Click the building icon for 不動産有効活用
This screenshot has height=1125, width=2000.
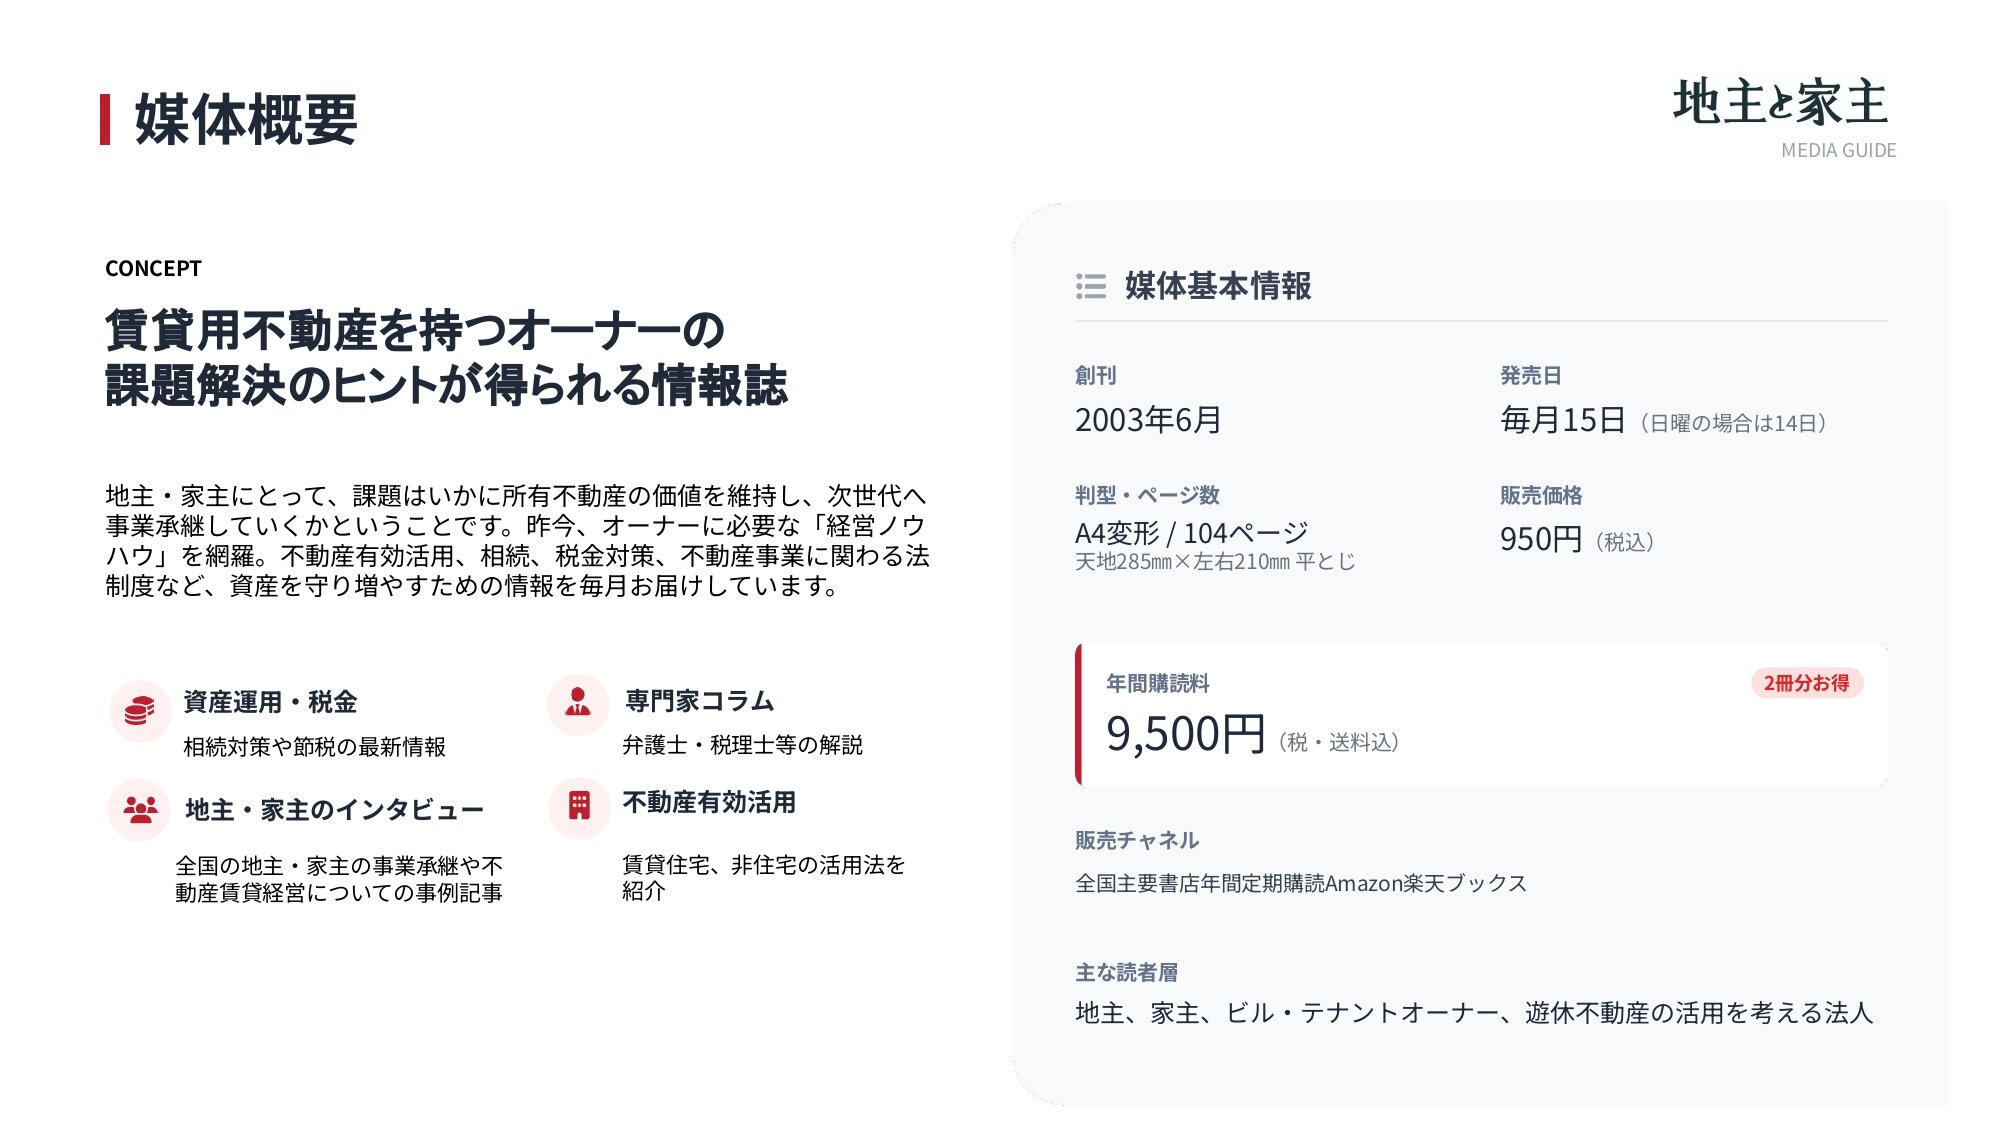click(x=579, y=806)
